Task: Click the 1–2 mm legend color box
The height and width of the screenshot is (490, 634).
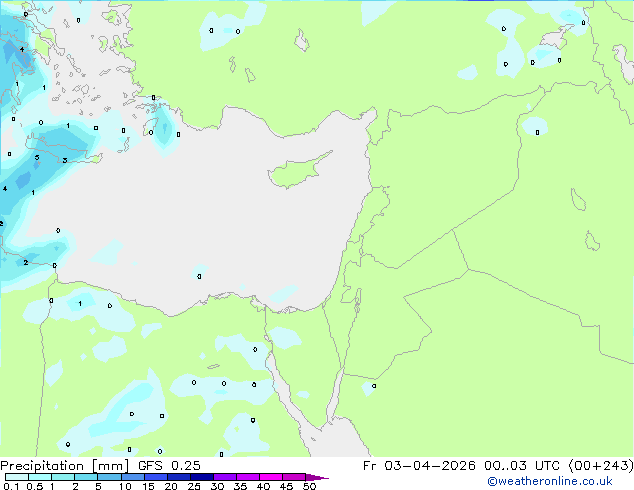Action: [x=63, y=477]
